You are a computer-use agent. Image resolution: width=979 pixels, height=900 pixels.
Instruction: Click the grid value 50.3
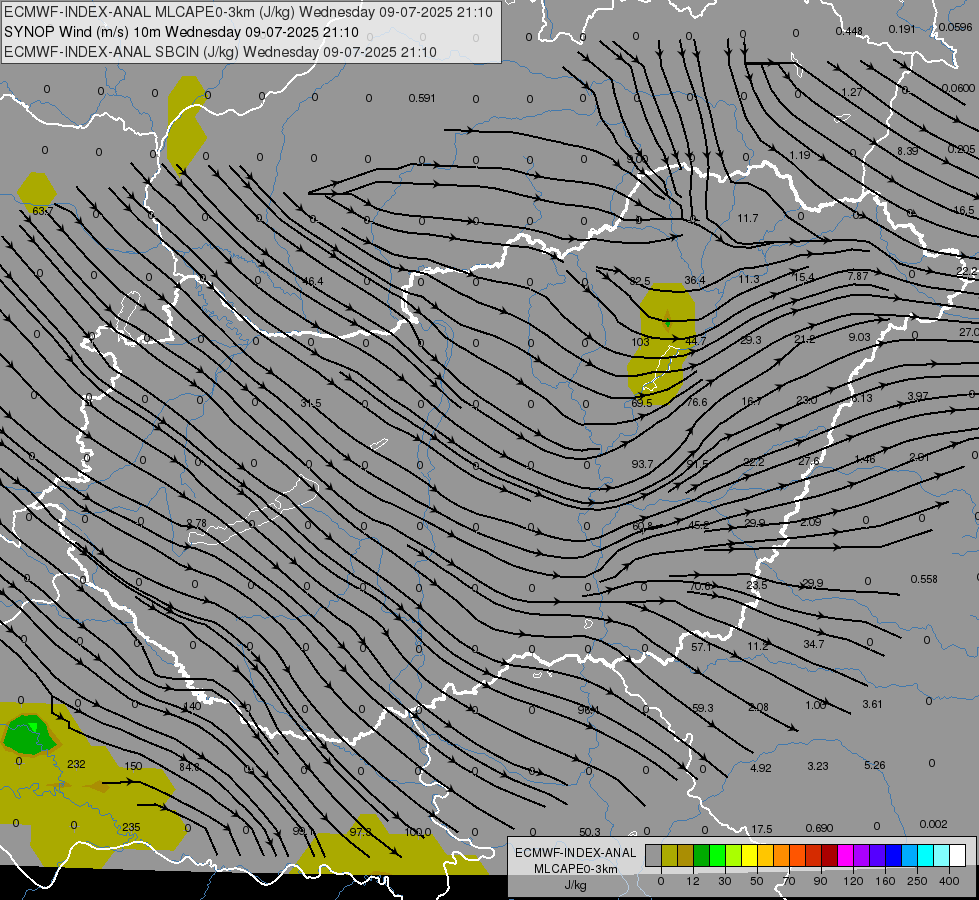click(x=589, y=832)
